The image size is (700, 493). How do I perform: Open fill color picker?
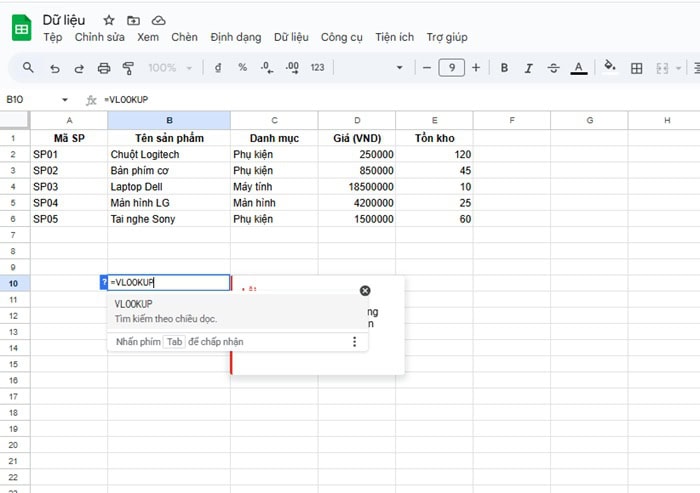click(609, 67)
